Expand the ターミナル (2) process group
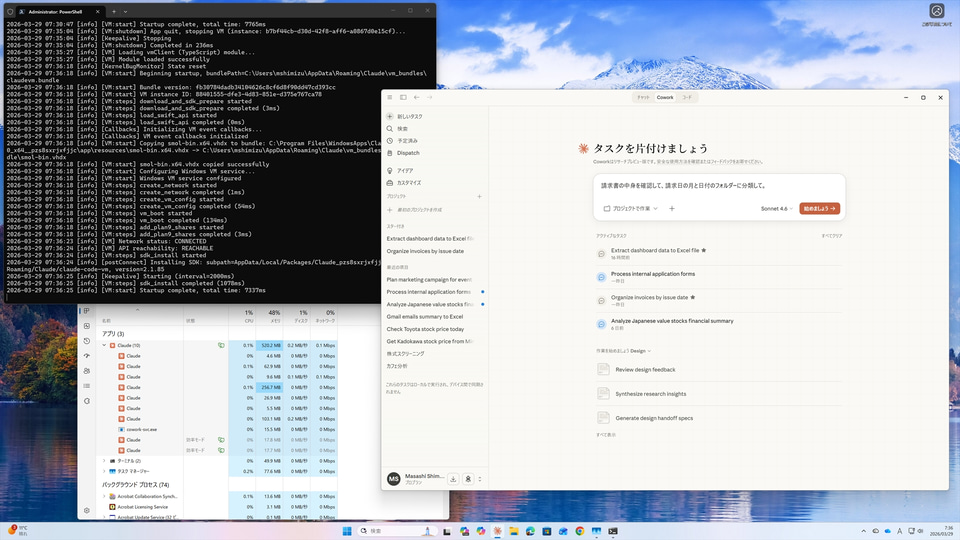The image size is (960, 540). [104, 461]
